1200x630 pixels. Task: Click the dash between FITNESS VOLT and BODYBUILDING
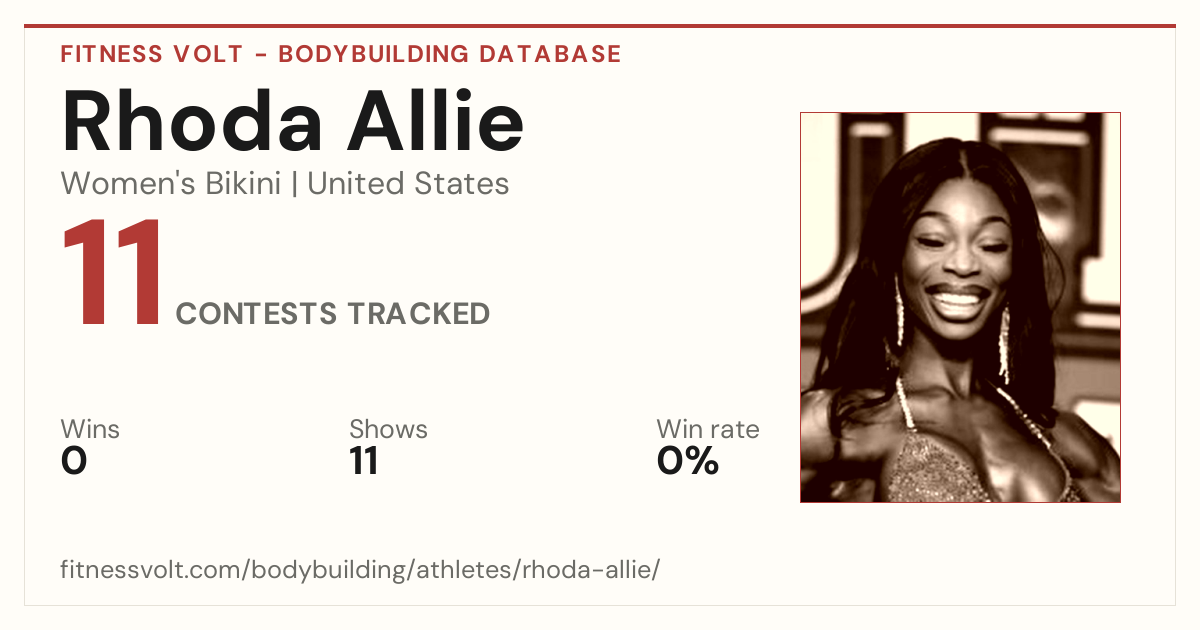(260, 55)
